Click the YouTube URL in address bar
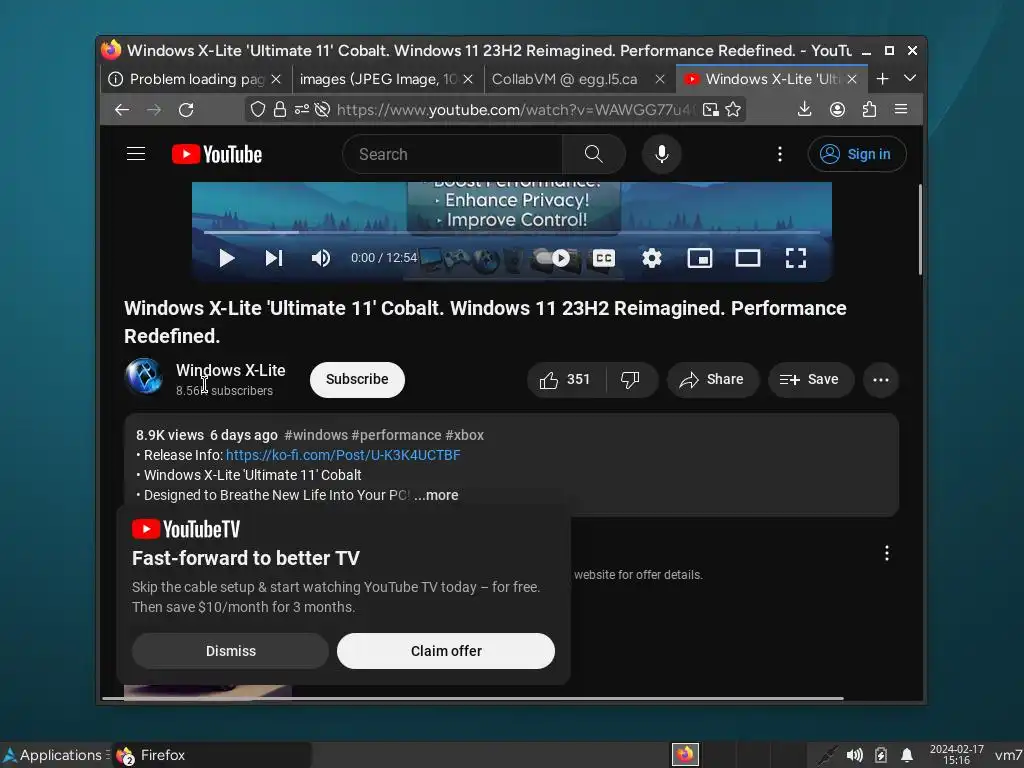The height and width of the screenshot is (768, 1024). point(516,110)
